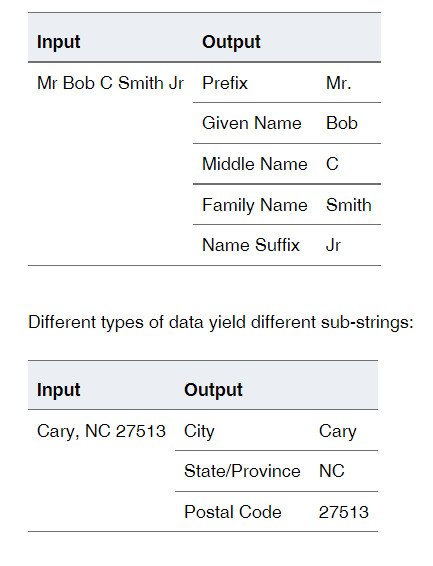The image size is (433, 566).
Task: Select the middle name value 'C'
Action: 332,164
